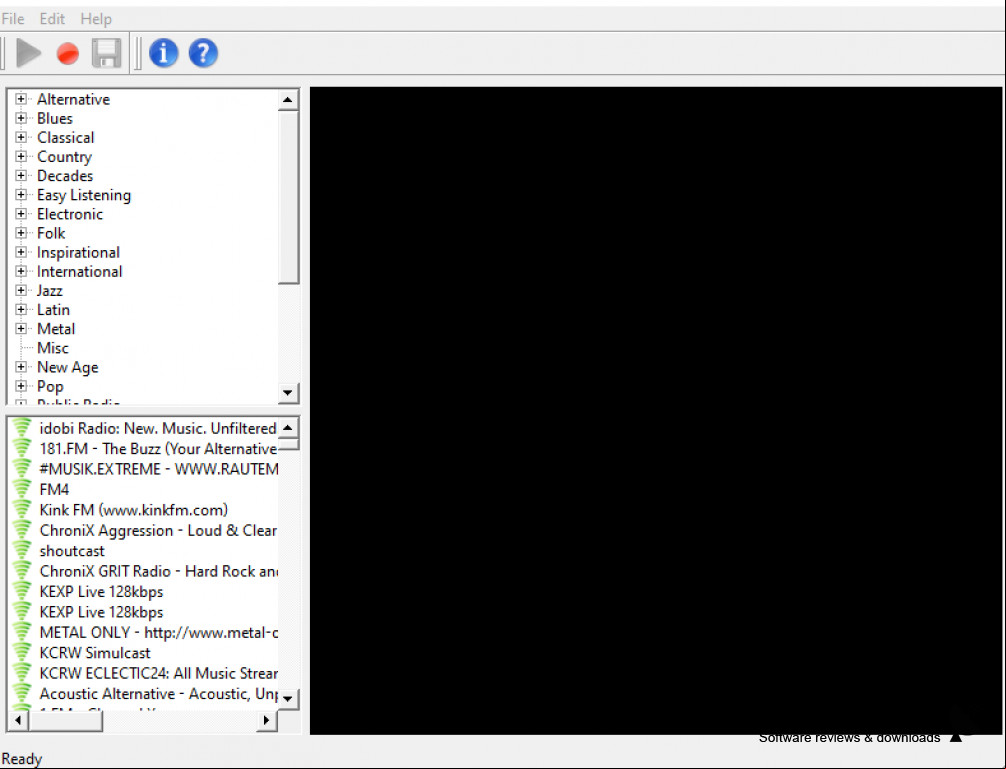Select the Alternative genre label
This screenshot has width=1006, height=769.
point(73,99)
